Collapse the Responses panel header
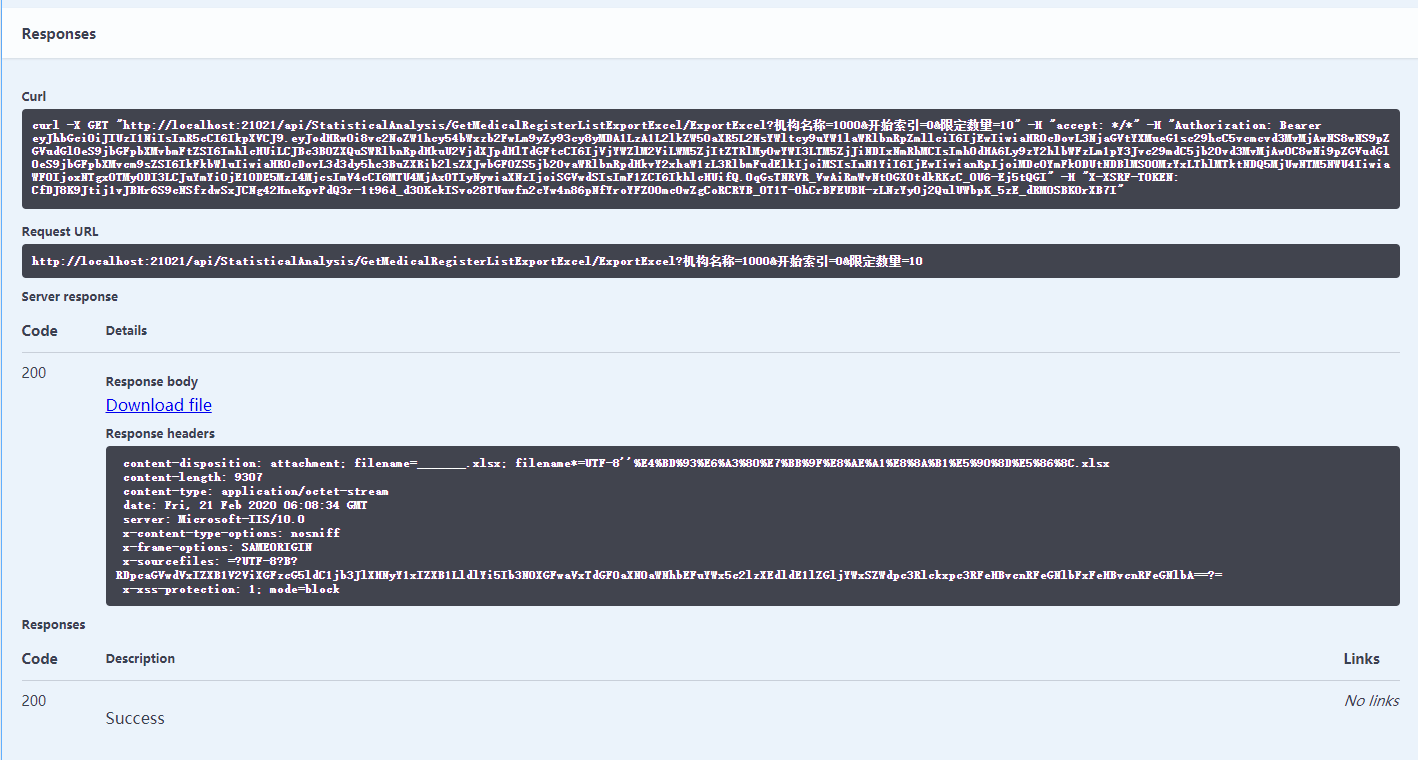 (57, 33)
